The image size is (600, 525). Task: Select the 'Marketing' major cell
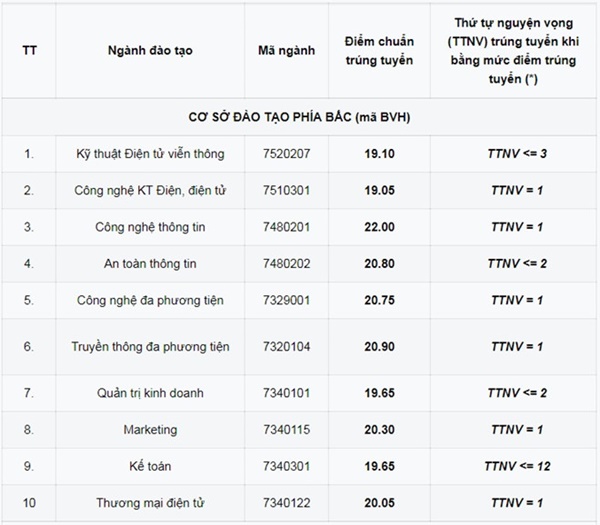point(151,430)
